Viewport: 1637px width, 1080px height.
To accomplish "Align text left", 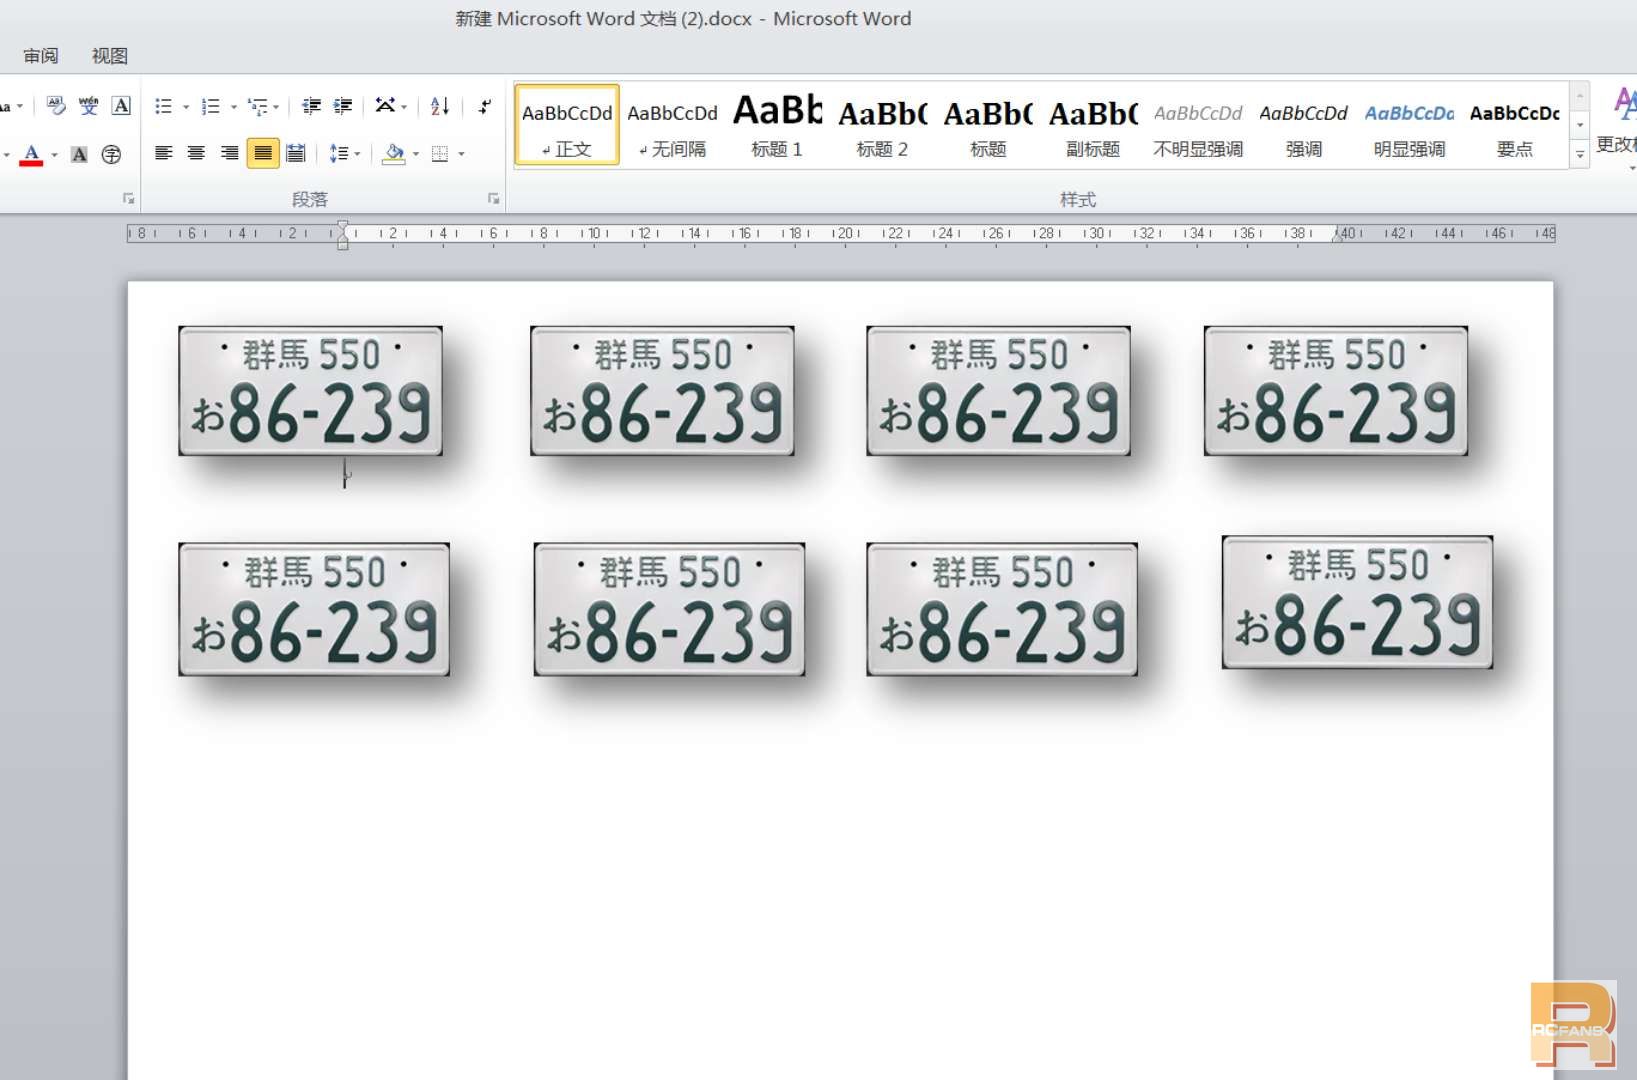I will (164, 153).
